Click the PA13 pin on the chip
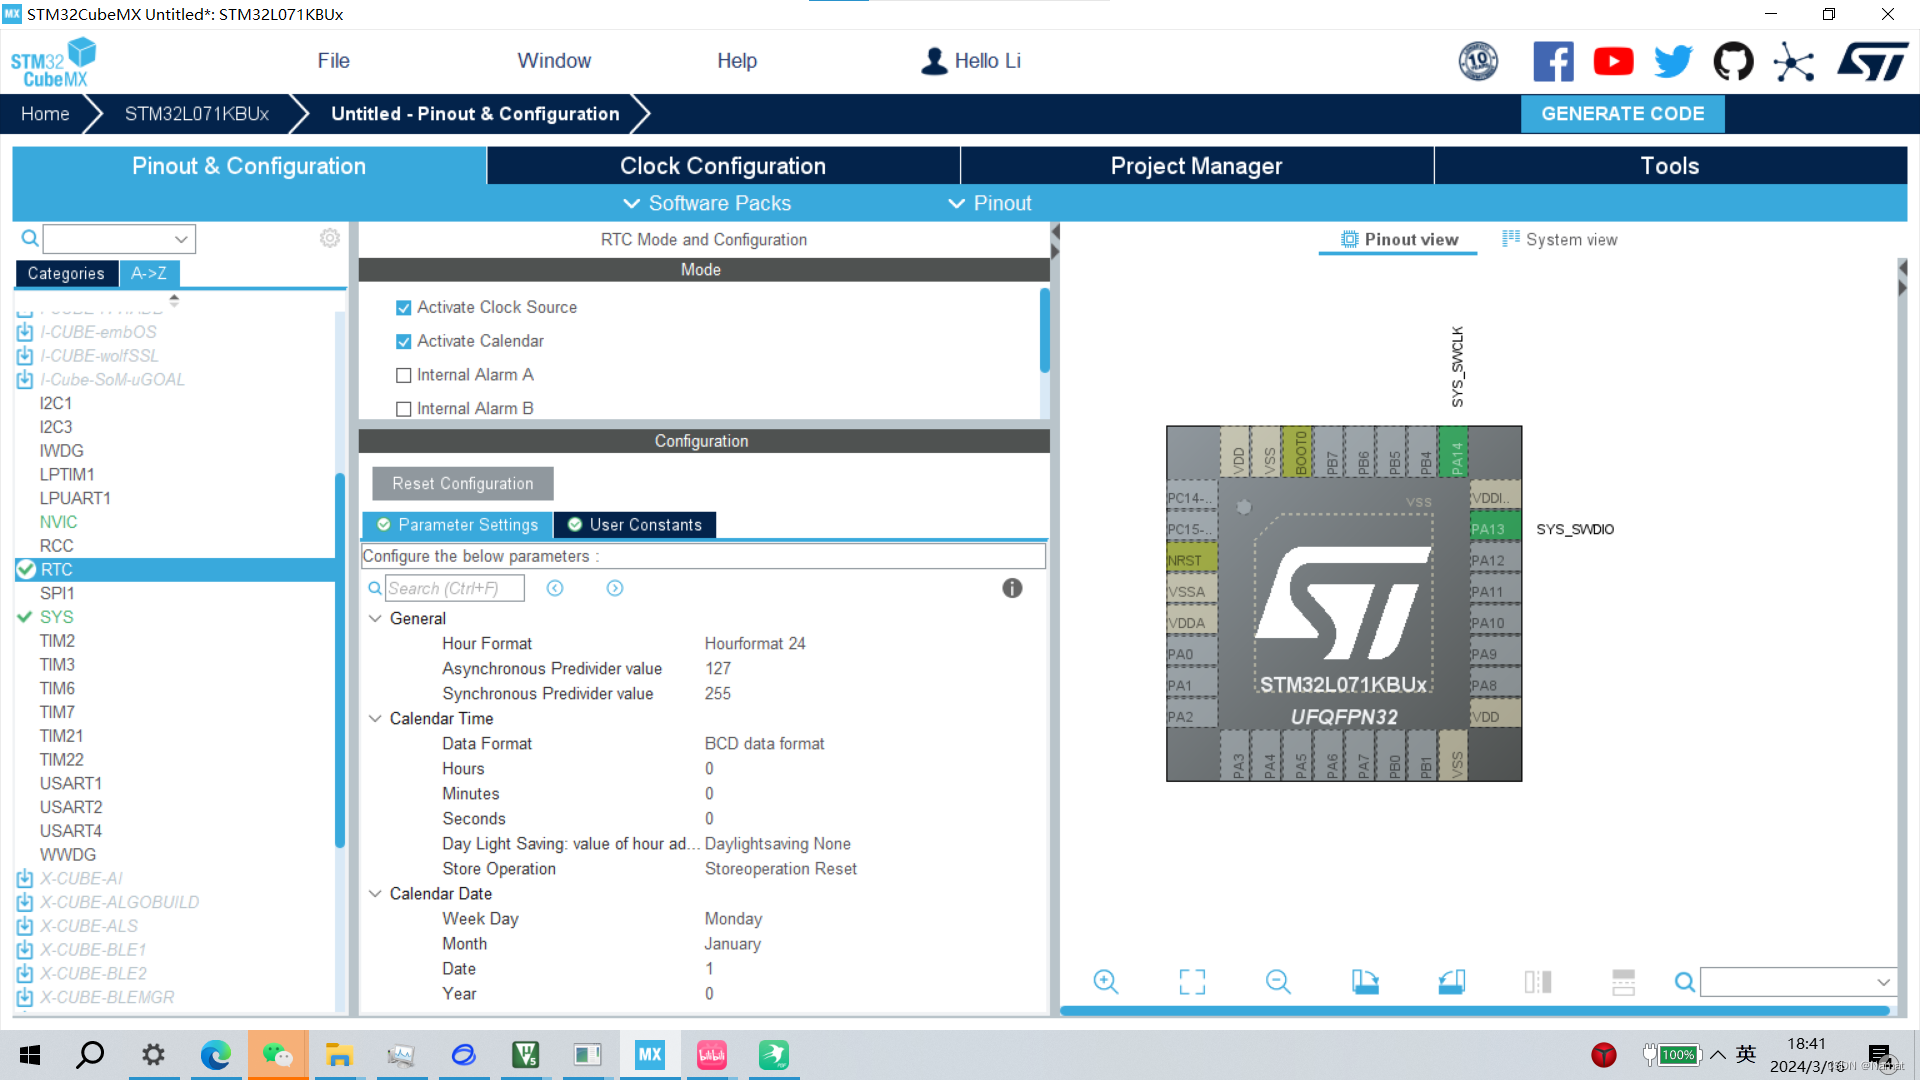The width and height of the screenshot is (1920, 1080). click(1495, 529)
